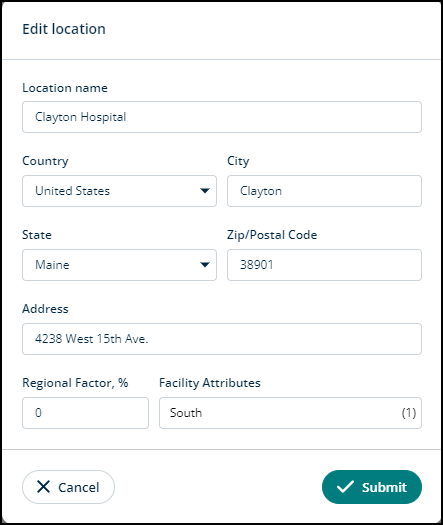Click the (1) count in Facility Attributes
The width and height of the screenshot is (443, 525).
click(x=409, y=413)
